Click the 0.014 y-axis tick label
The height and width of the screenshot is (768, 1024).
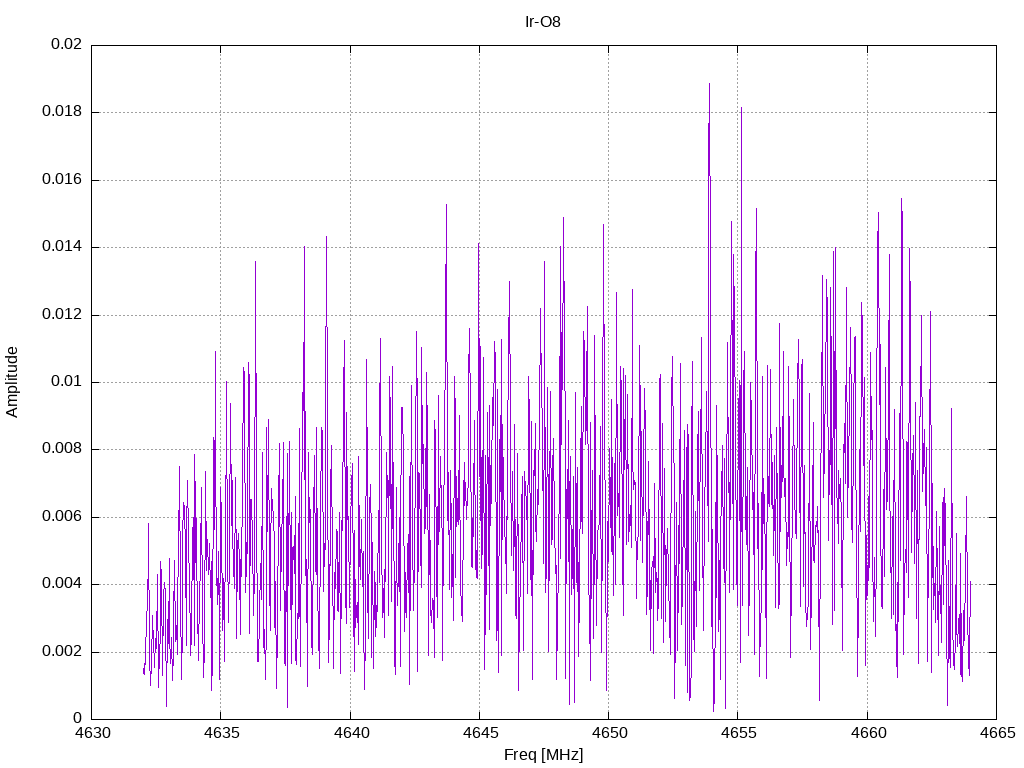click(62, 246)
